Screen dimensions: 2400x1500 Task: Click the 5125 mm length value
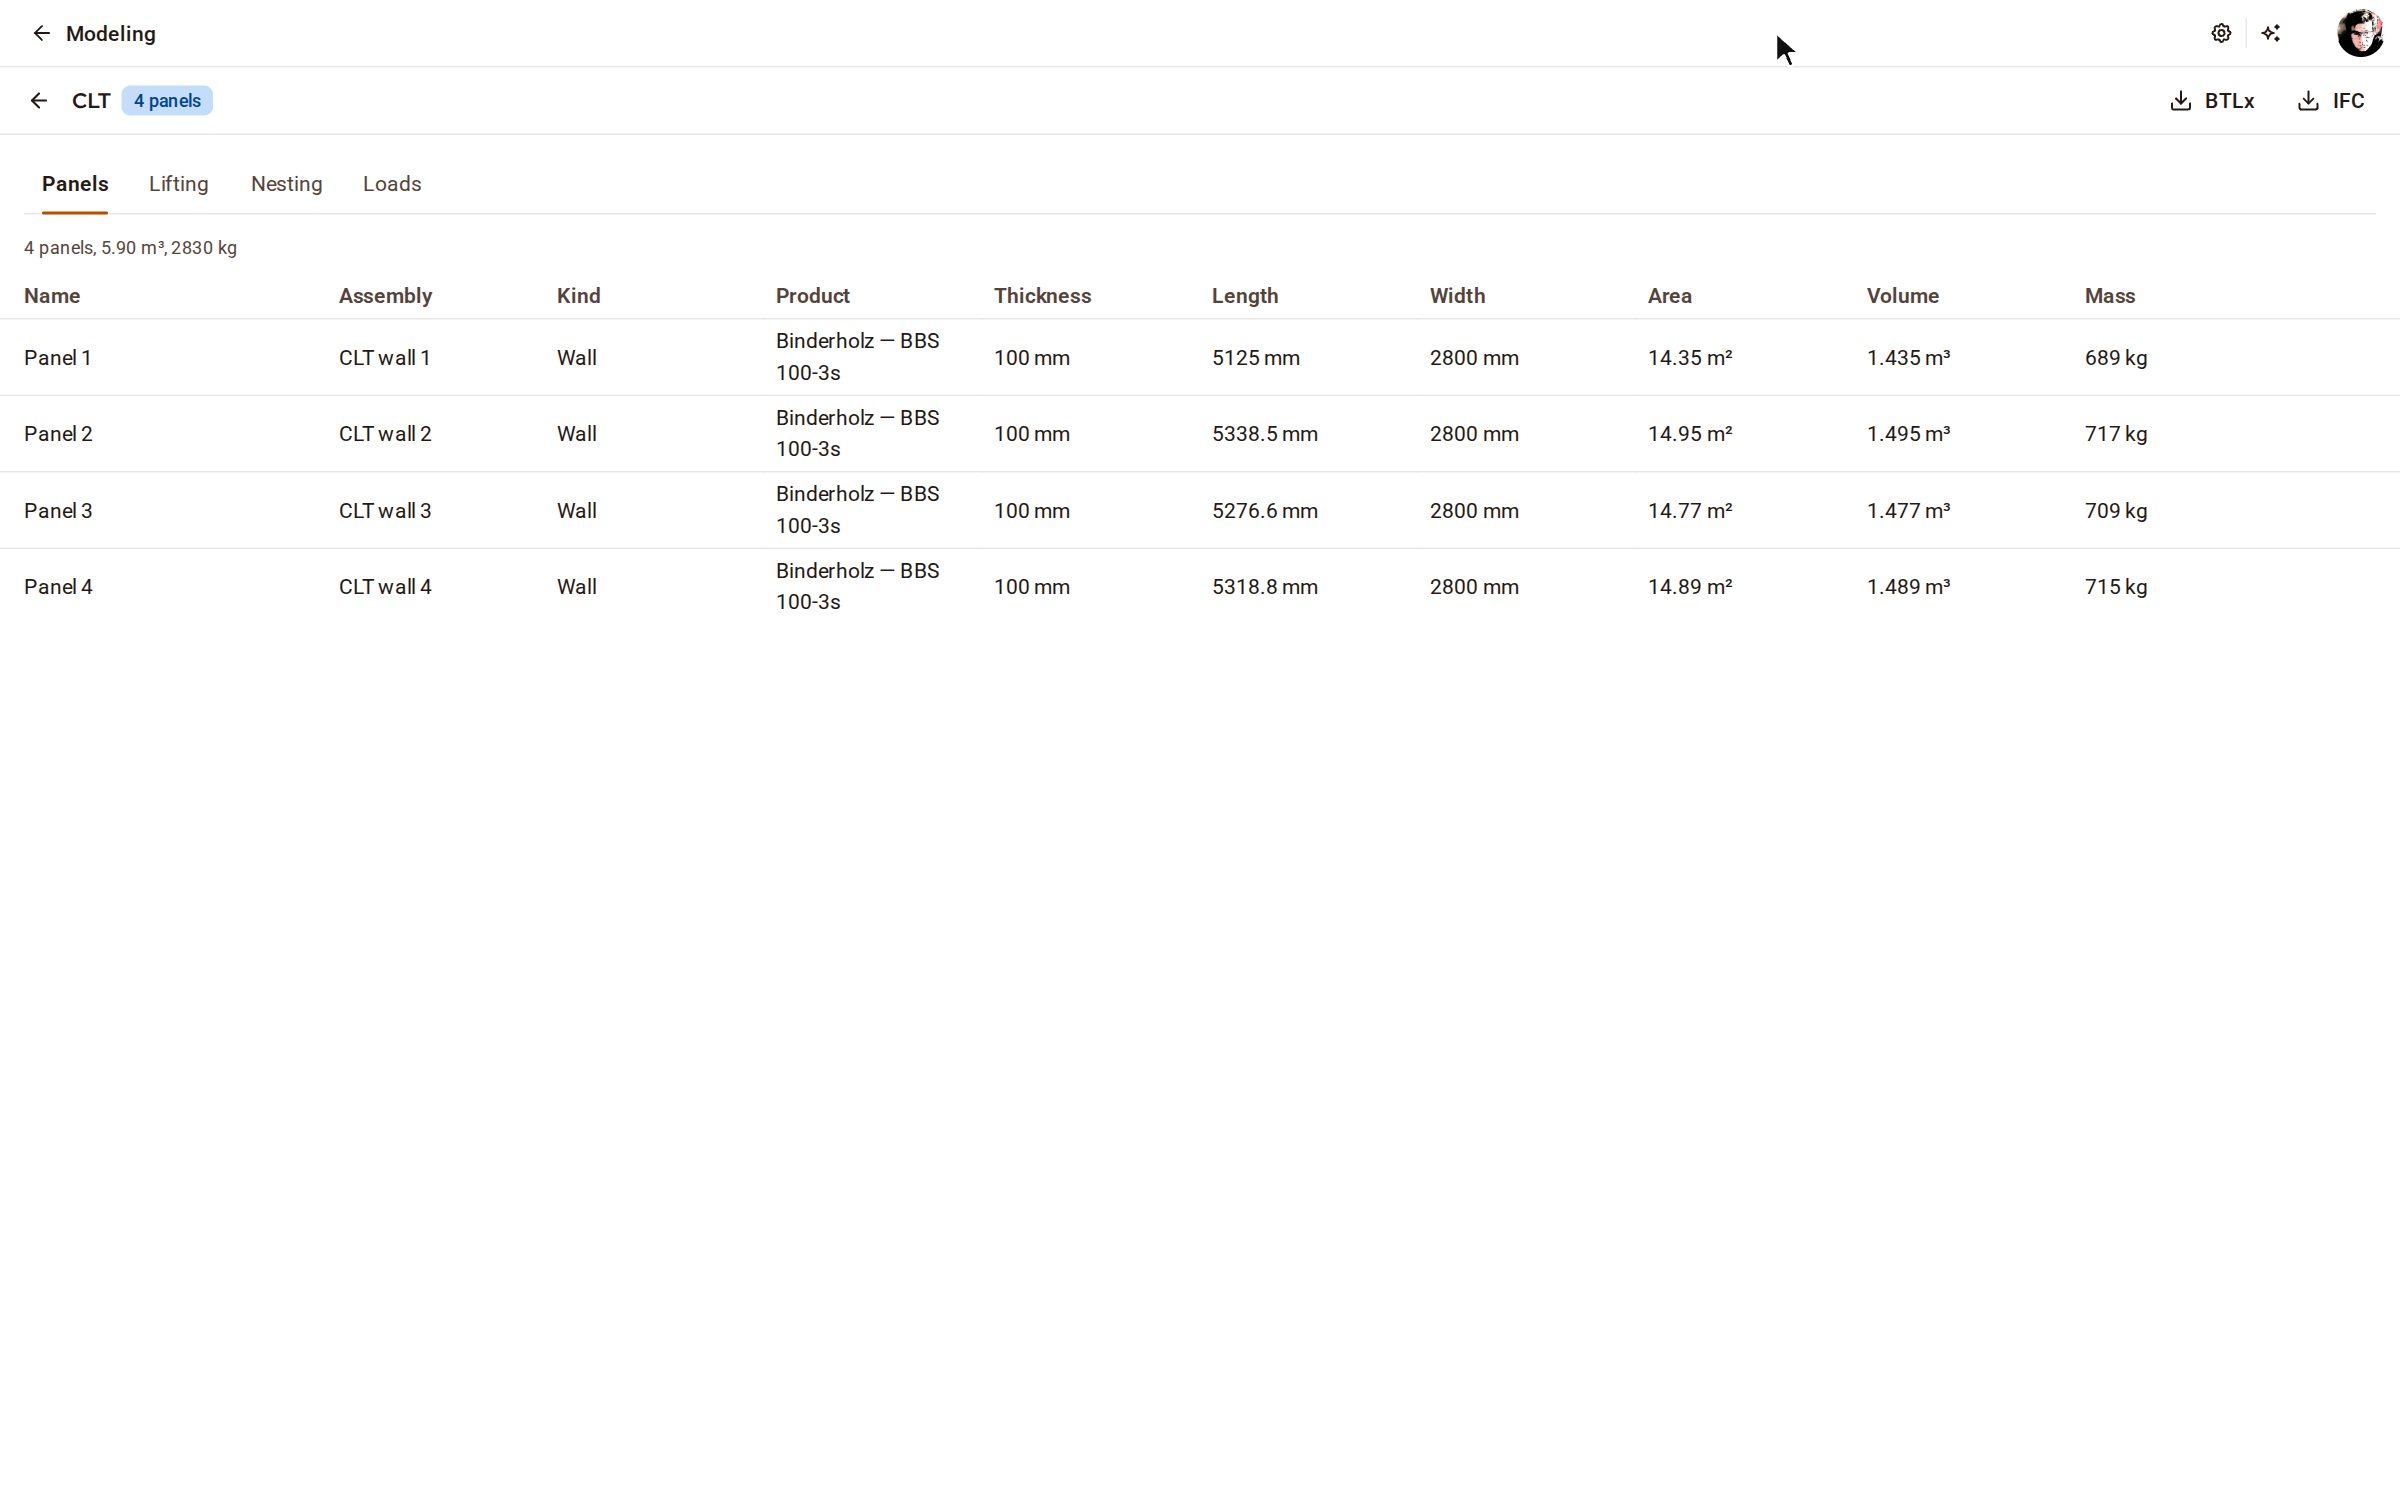[x=1256, y=358]
